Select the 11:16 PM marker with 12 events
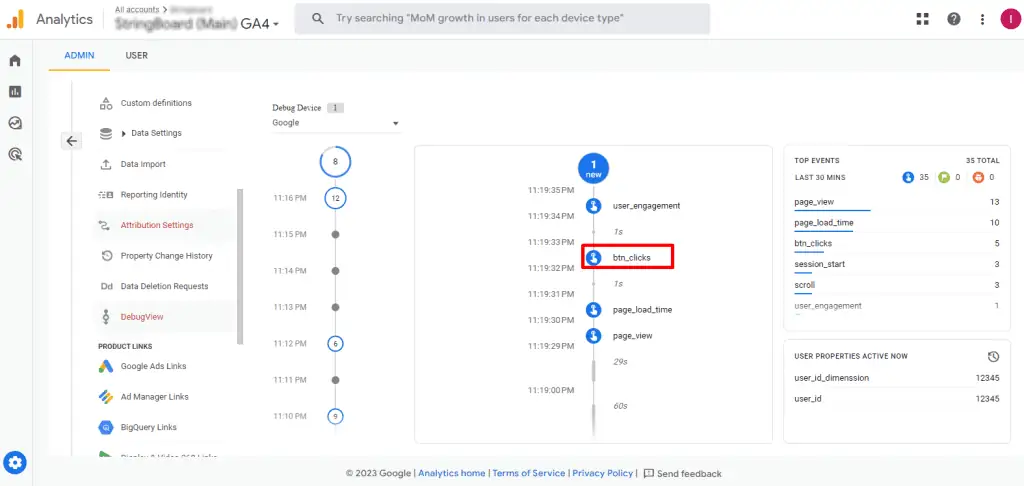This screenshot has width=1024, height=486. [335, 198]
